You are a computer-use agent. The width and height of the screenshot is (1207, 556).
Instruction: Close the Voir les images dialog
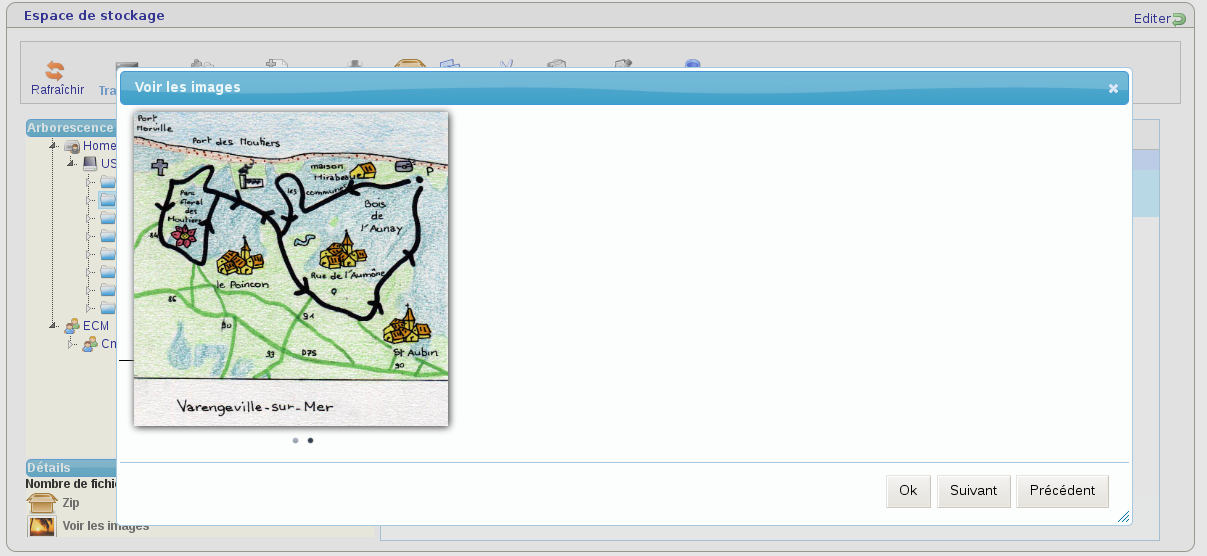pos(1113,88)
